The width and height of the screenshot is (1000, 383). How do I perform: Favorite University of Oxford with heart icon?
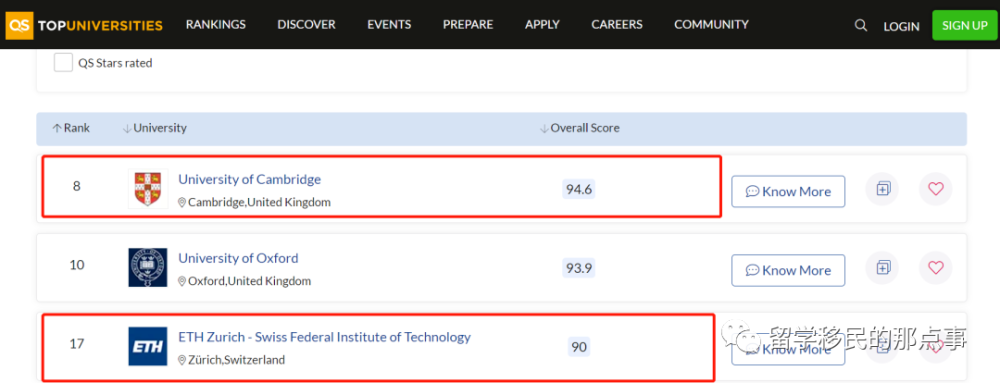pyautogui.click(x=936, y=268)
